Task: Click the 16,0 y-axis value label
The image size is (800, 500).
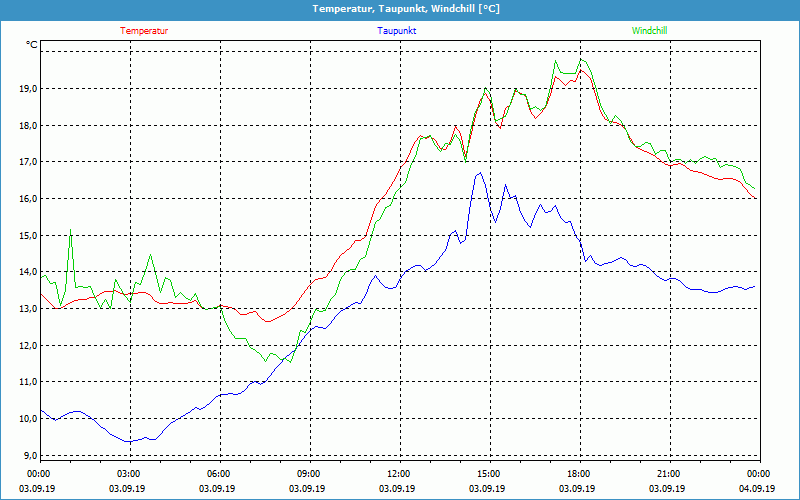Action: pos(26,199)
